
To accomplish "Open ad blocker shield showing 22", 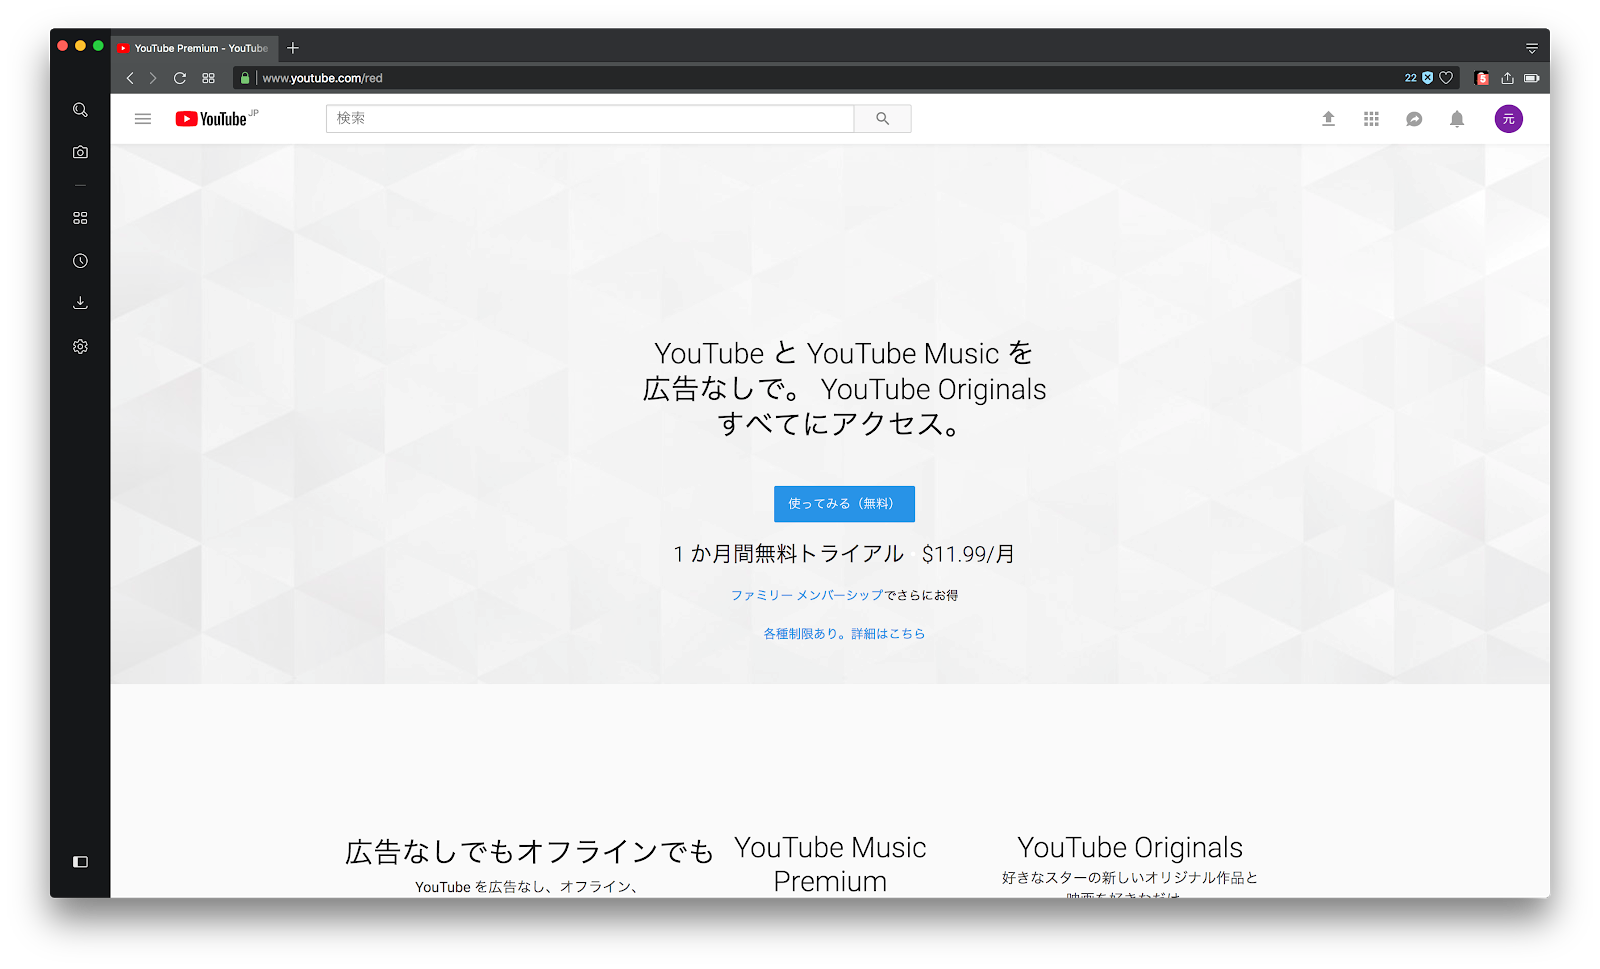I will click(1419, 78).
